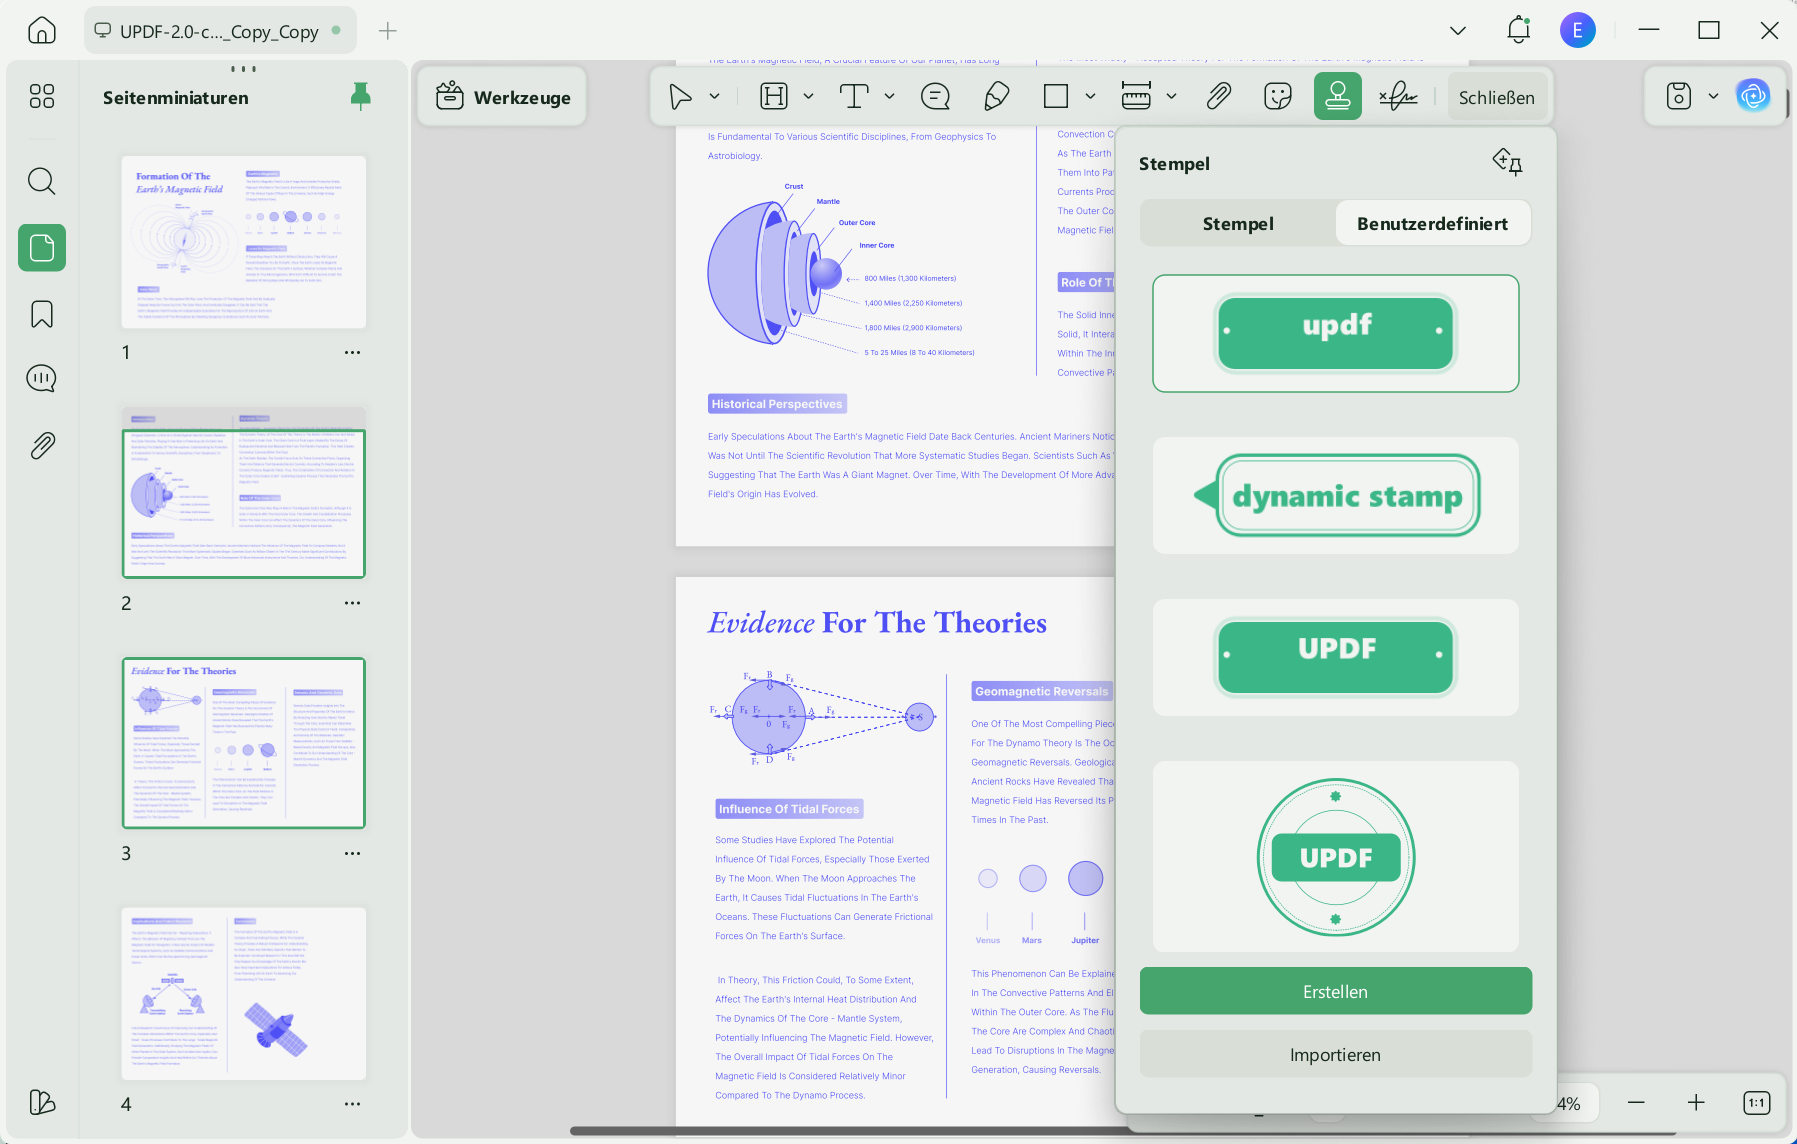This screenshot has height=1144, width=1797.
Task: Select the cursor pointer tool
Action: 680,96
